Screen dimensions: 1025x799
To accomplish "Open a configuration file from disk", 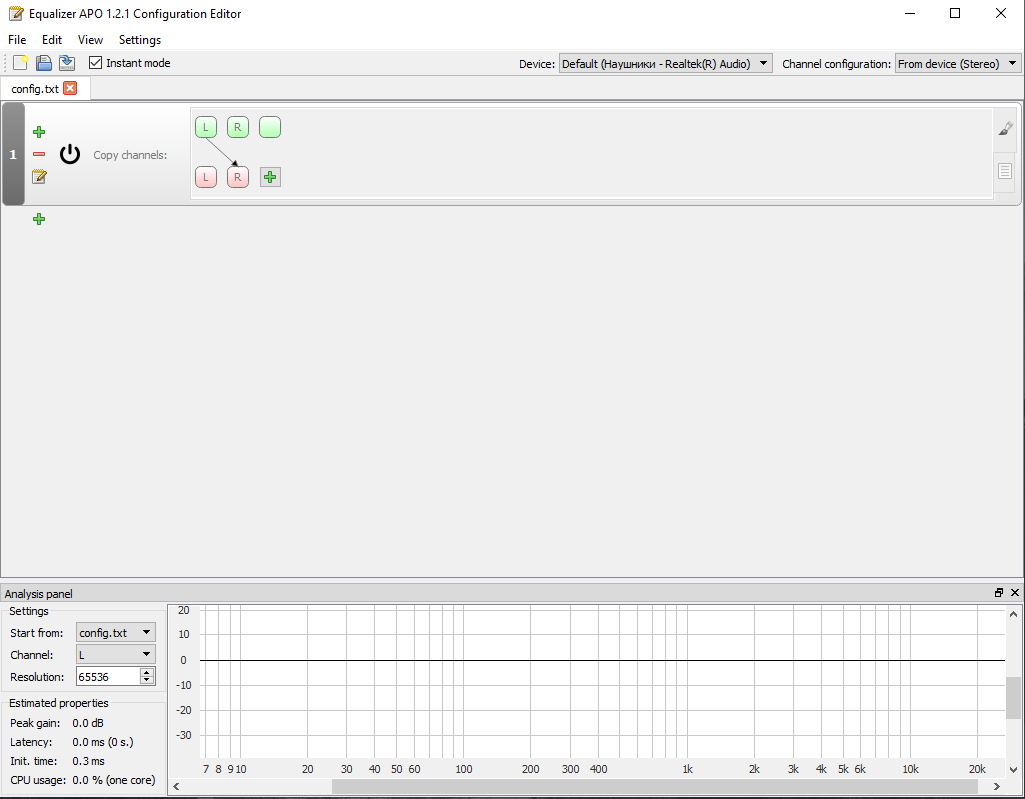I will [44, 63].
